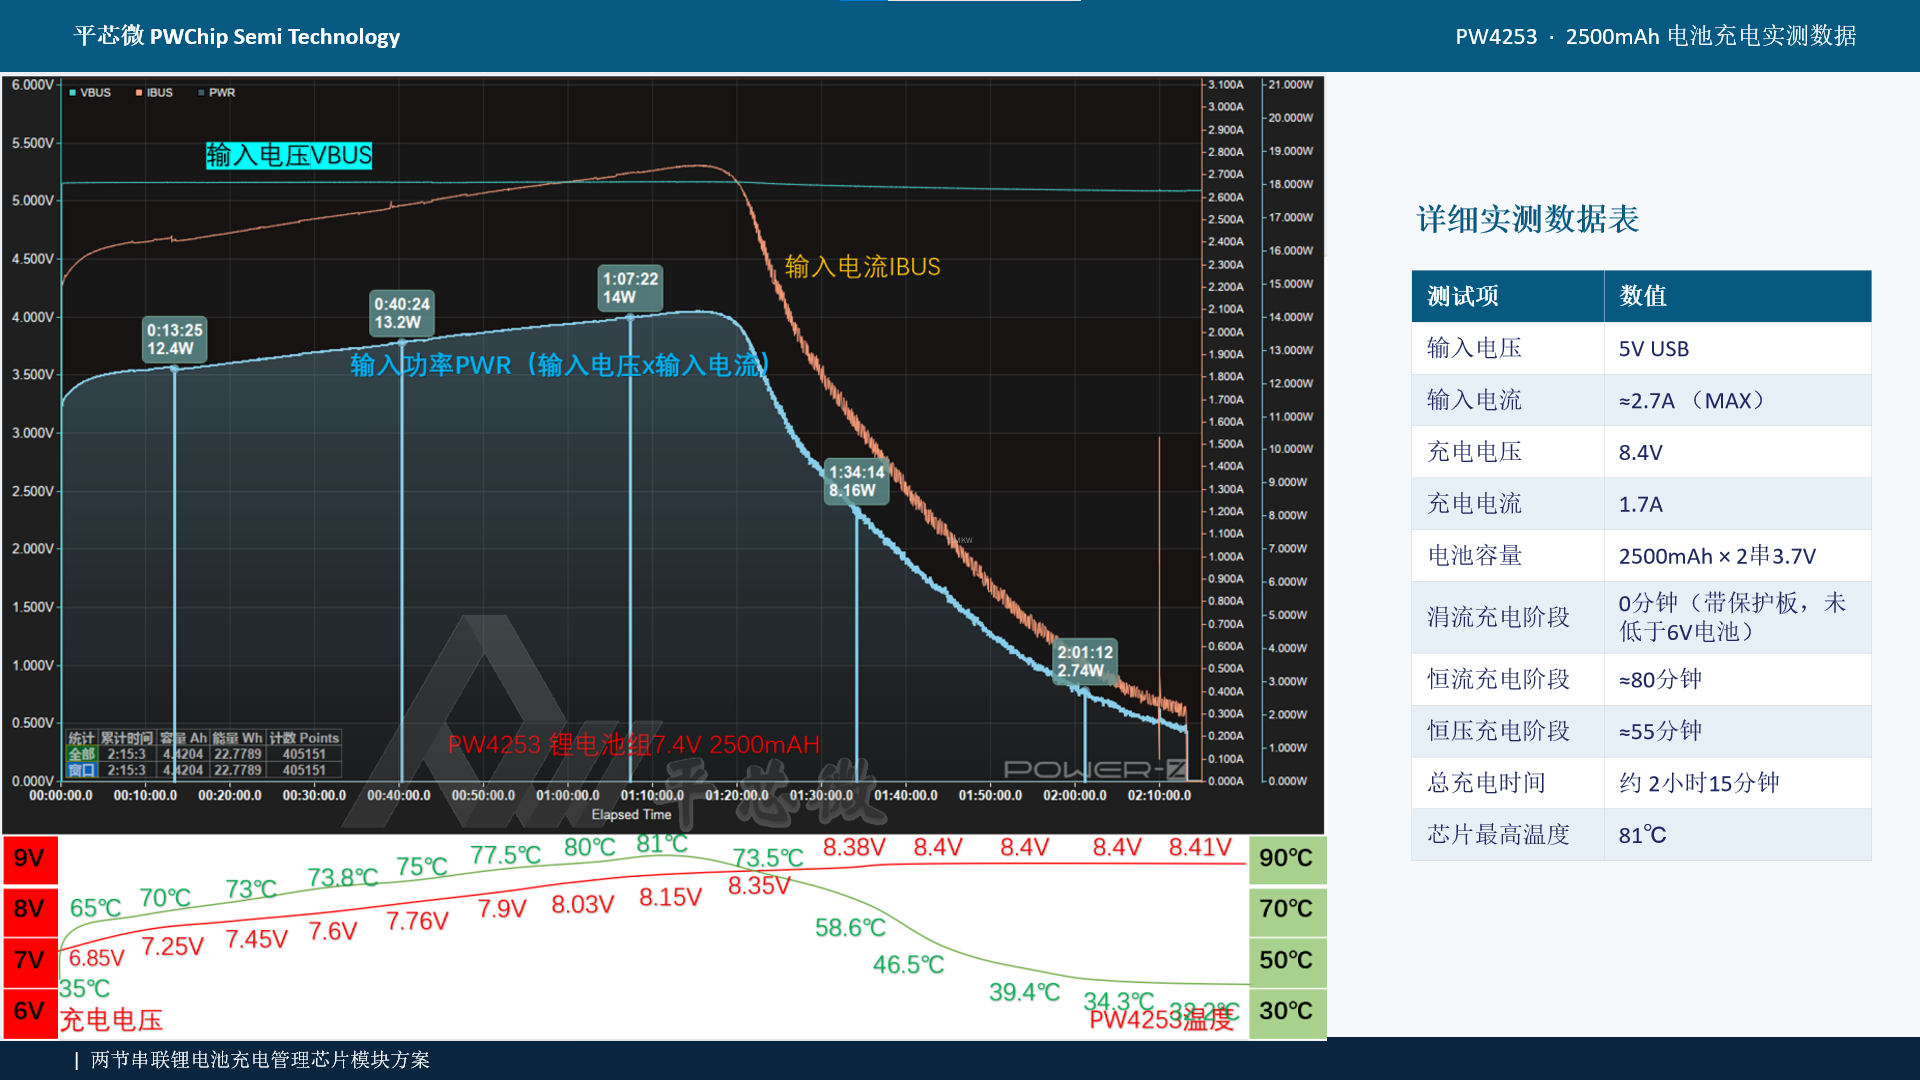Click the blue 输入功率PWR curve label
The image size is (1920, 1080).
560,365
